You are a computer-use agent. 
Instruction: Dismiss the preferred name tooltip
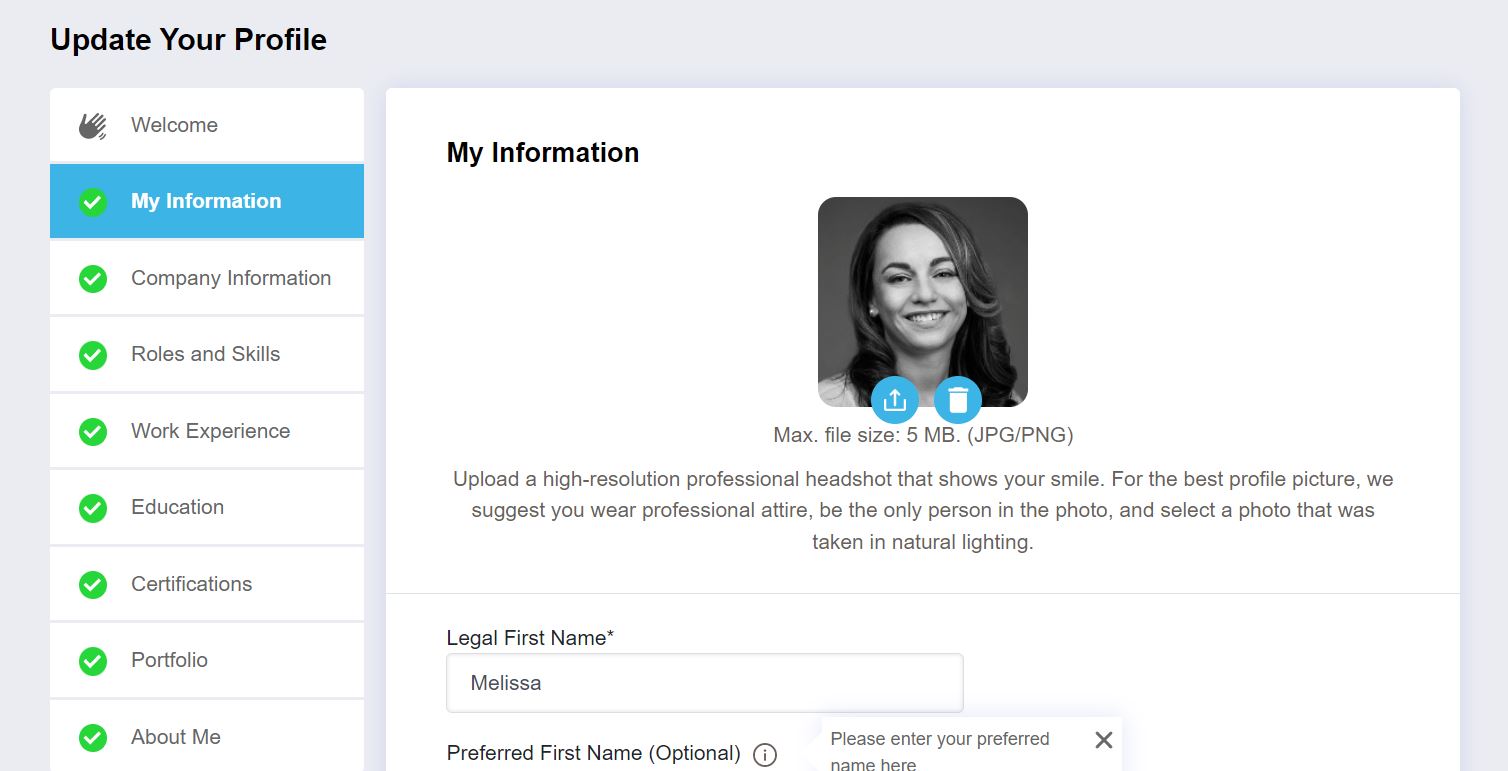1103,740
